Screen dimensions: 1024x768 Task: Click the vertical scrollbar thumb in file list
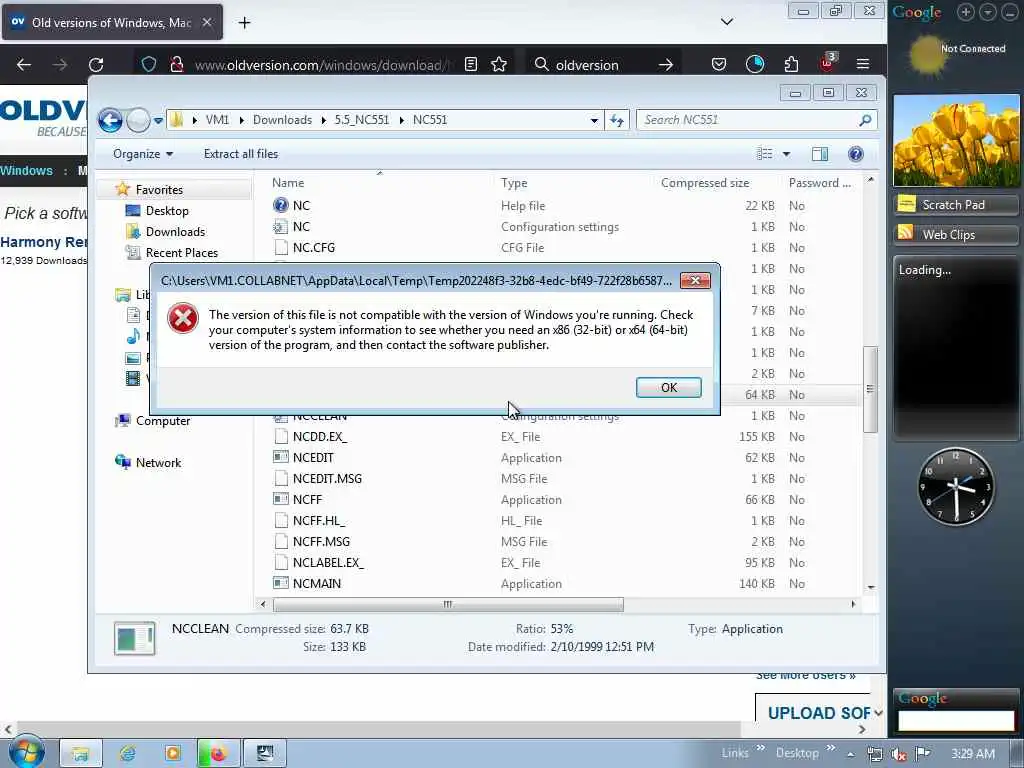(870, 389)
